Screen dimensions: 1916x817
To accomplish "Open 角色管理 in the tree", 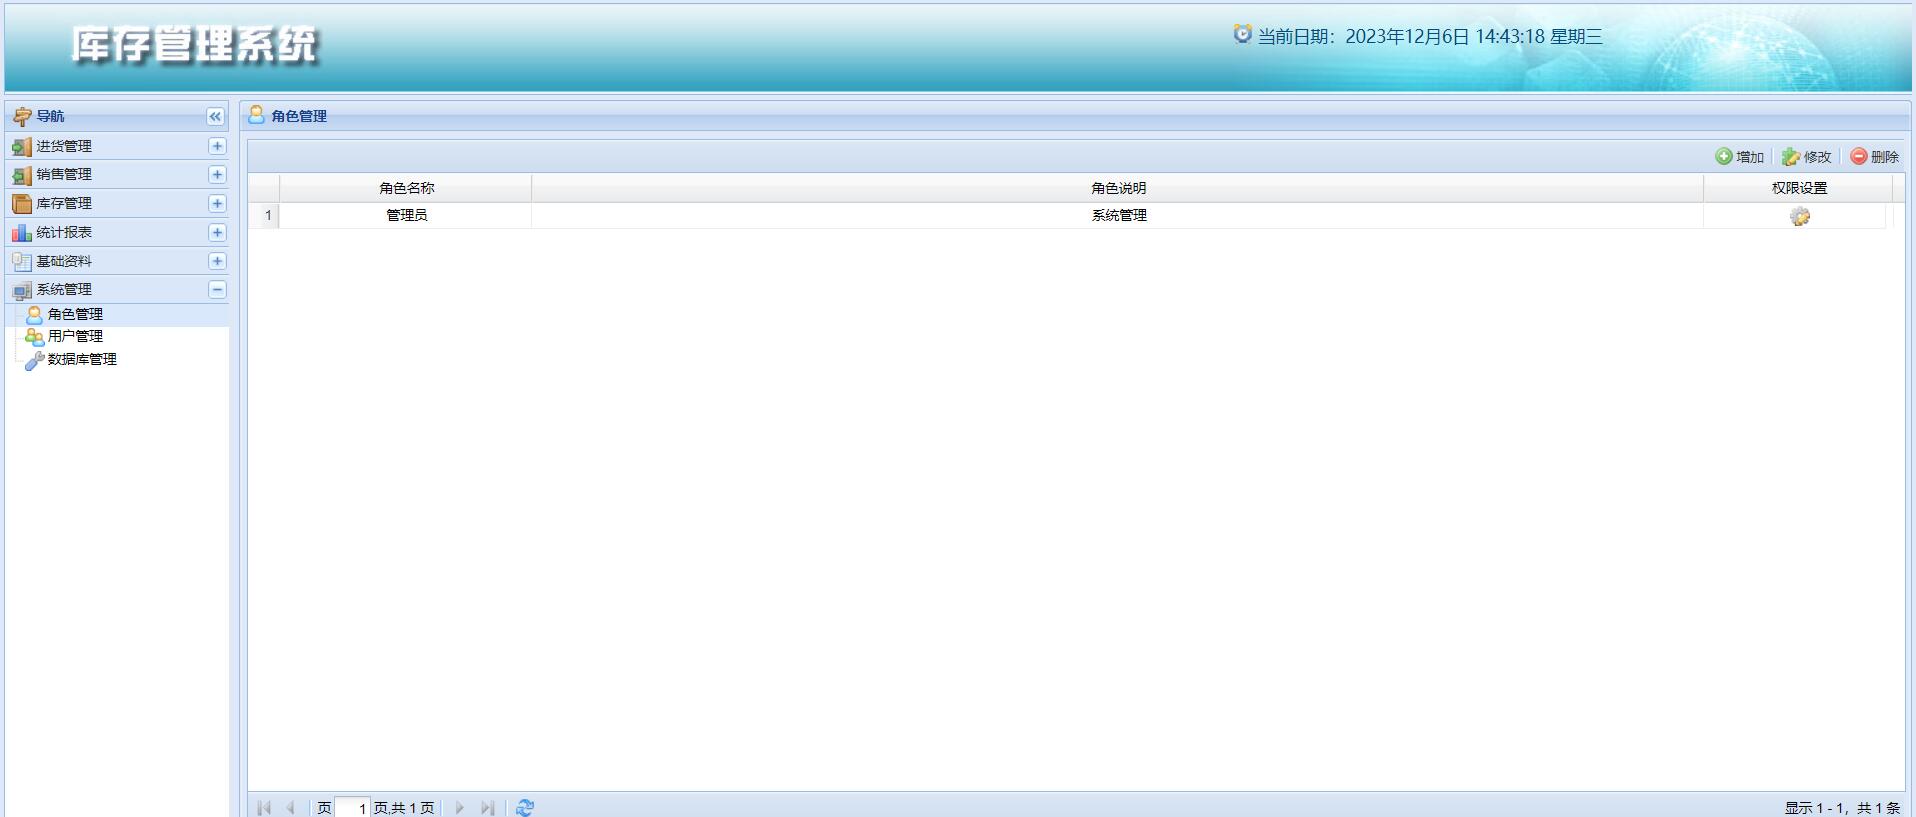I will (75, 314).
